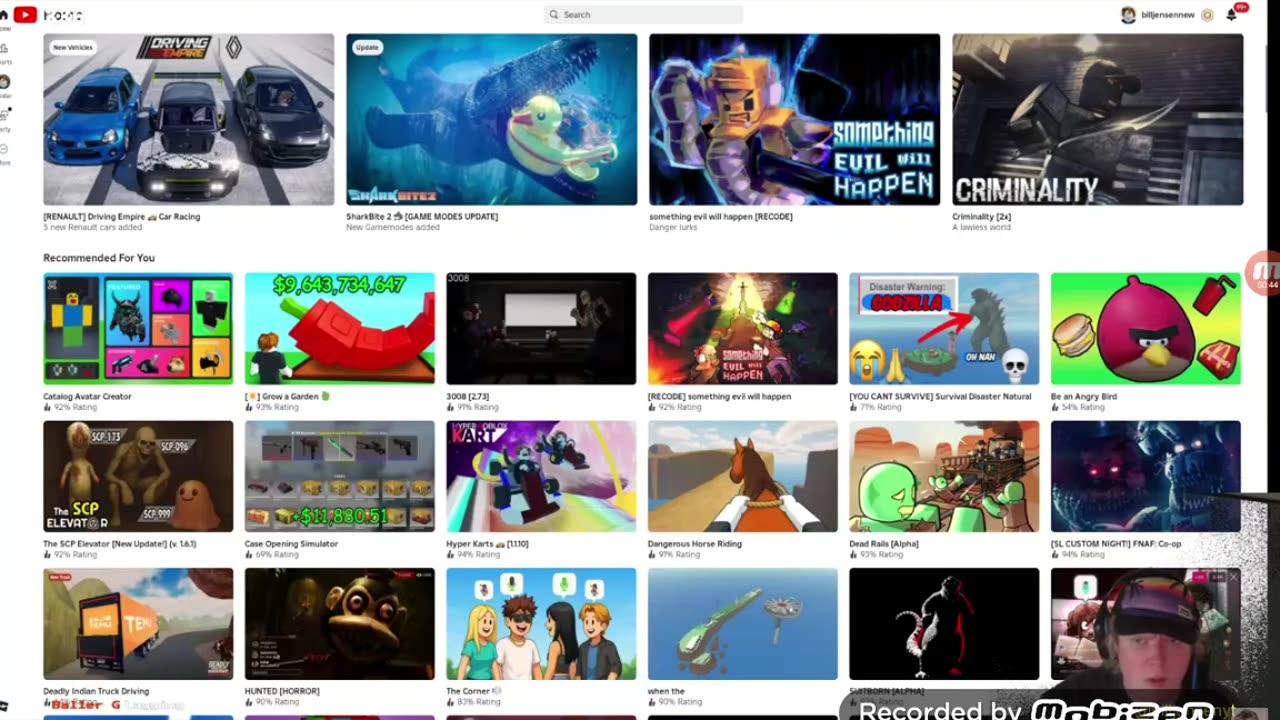Click '[YOU CANT SURVIVE] Survival Disaster Natural' title
Screen dimensions: 1280x720
[940, 397]
